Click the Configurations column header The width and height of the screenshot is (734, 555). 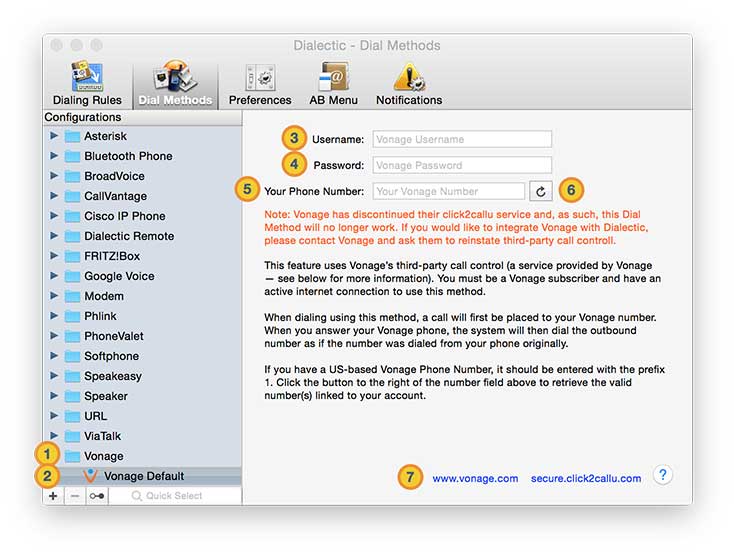[x=142, y=117]
